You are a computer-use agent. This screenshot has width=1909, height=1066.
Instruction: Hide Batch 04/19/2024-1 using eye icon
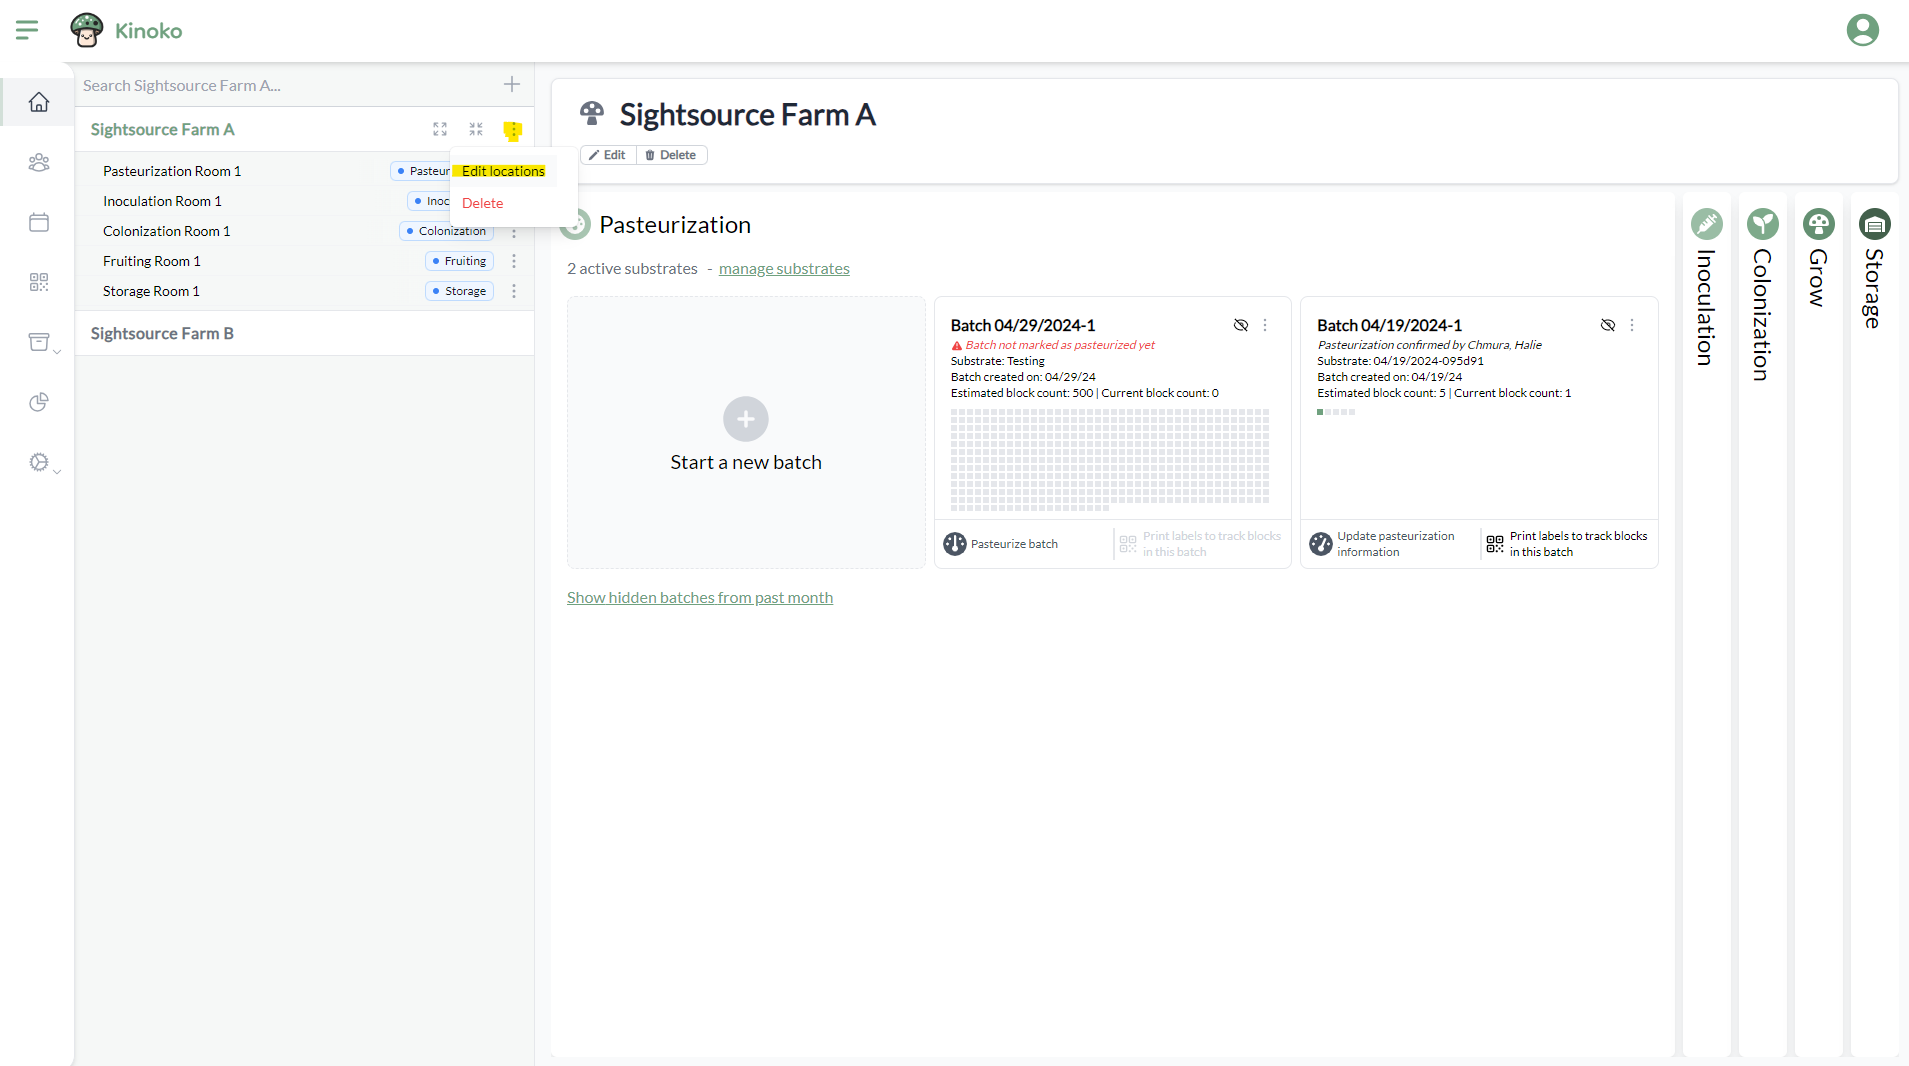click(x=1608, y=325)
